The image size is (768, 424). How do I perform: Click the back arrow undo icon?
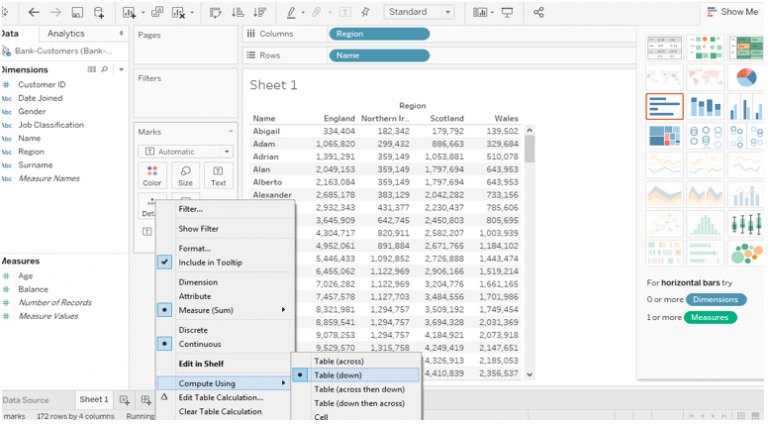33,12
